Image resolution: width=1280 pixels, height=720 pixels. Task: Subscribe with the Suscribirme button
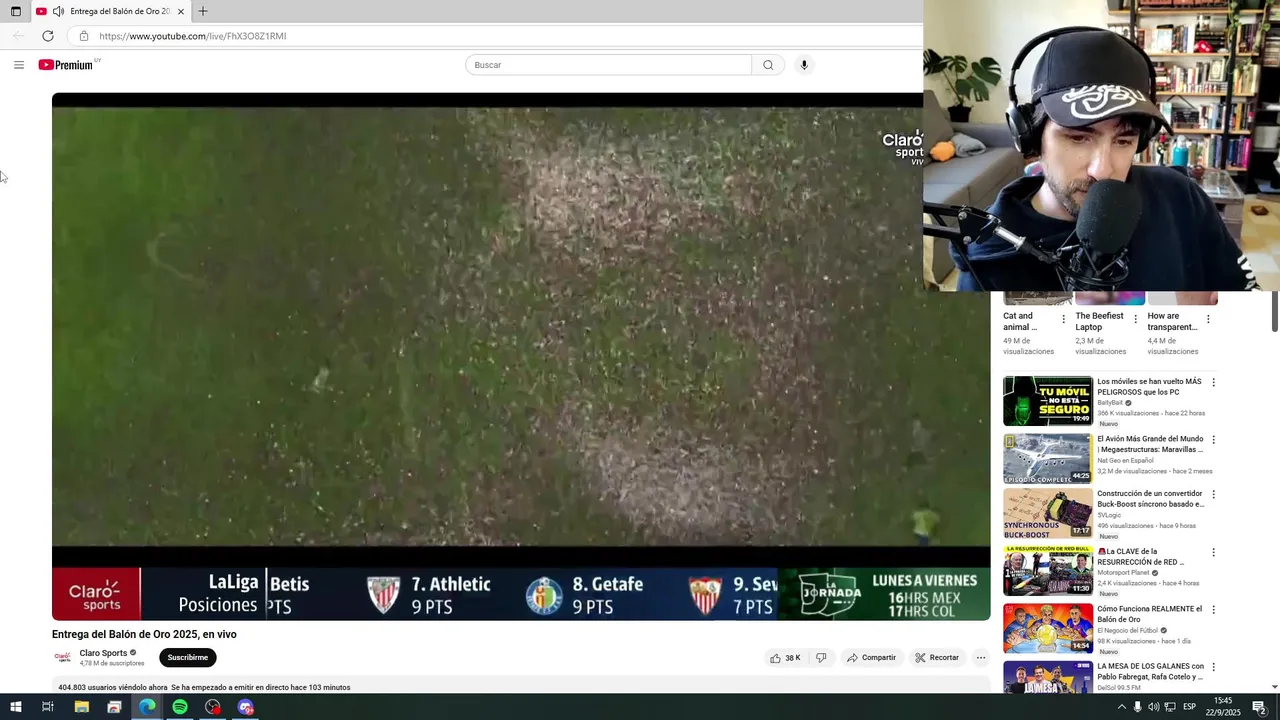click(187, 658)
